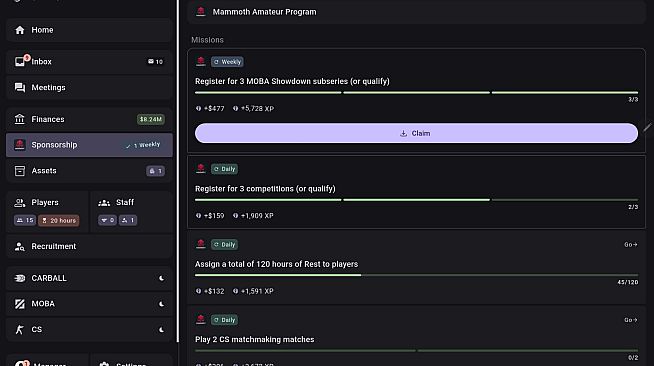
Task: Click the CS running figure icon
Action: click(20, 330)
